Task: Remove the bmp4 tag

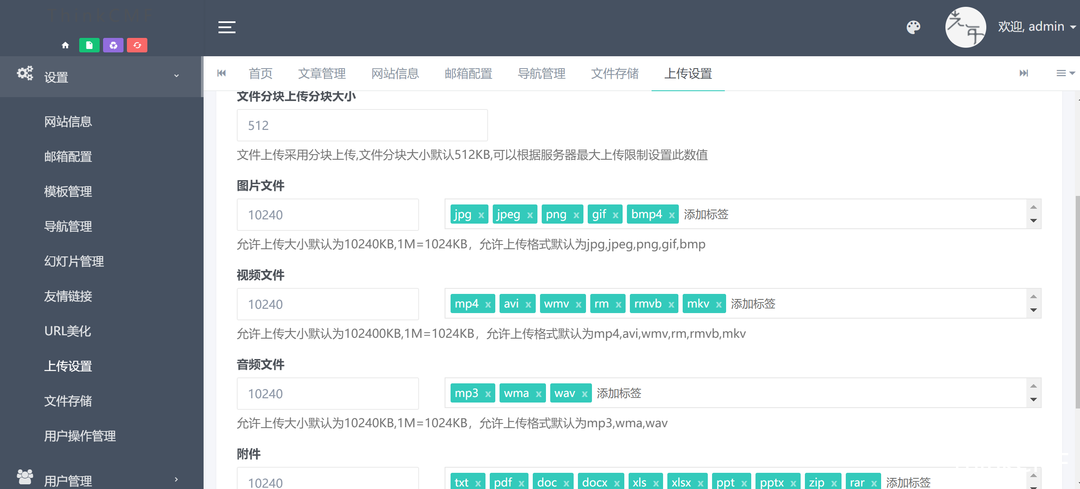Action: click(x=672, y=215)
